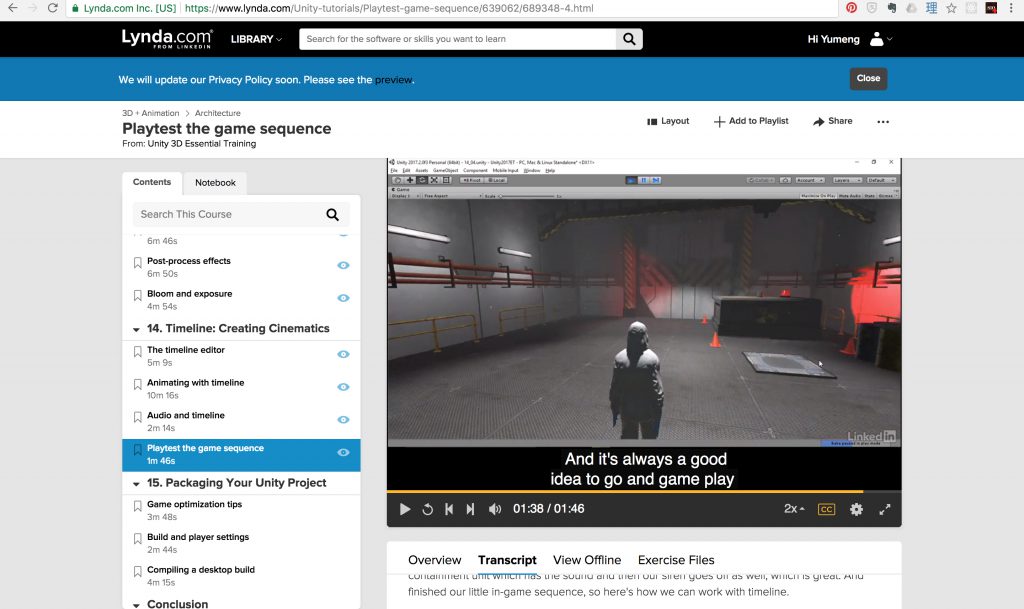Image resolution: width=1024 pixels, height=609 pixels.
Task: Close the Privacy Policy banner
Action: coord(868,78)
